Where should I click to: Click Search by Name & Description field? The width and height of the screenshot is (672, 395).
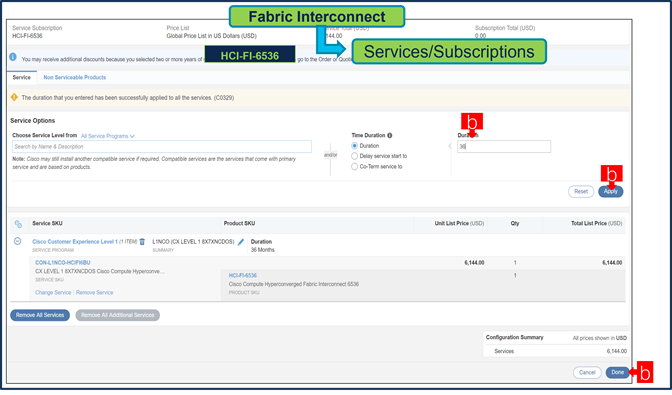162,147
